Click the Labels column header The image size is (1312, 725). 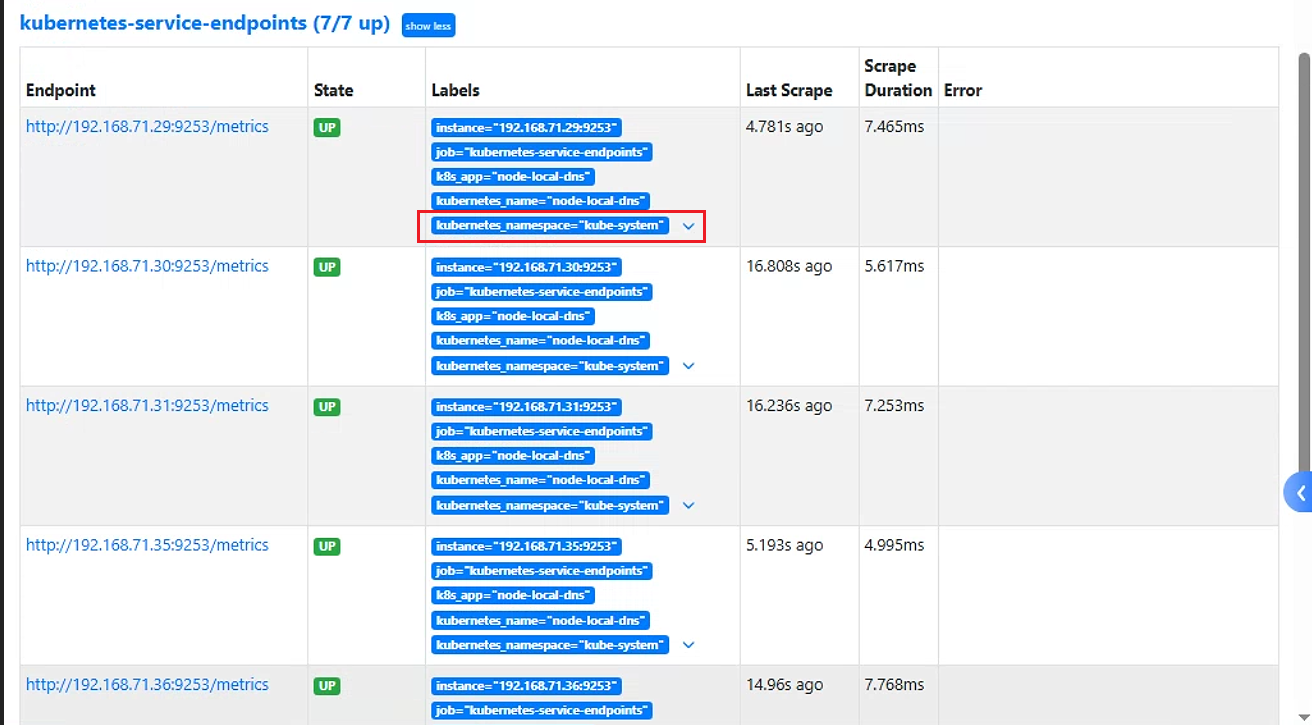point(456,90)
